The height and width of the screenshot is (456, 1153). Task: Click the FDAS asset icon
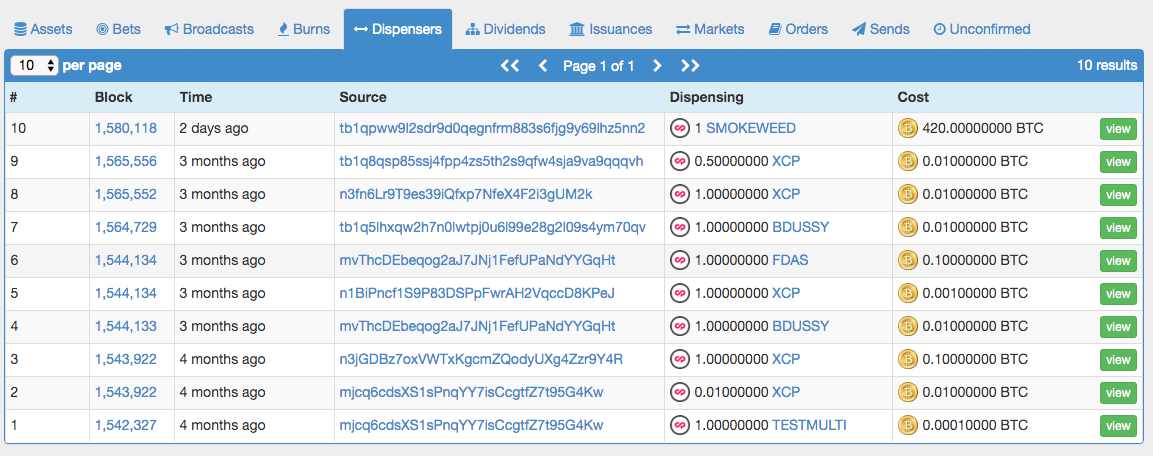(680, 260)
